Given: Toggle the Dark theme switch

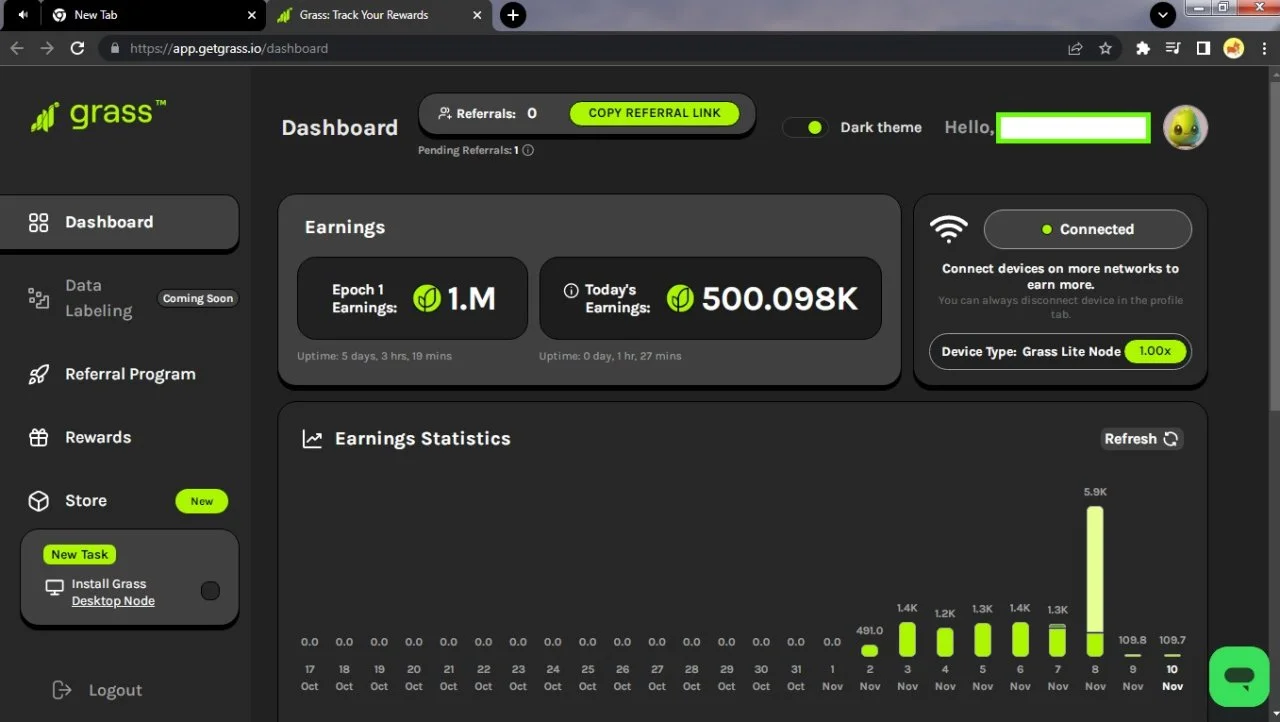Looking at the screenshot, I should point(805,127).
